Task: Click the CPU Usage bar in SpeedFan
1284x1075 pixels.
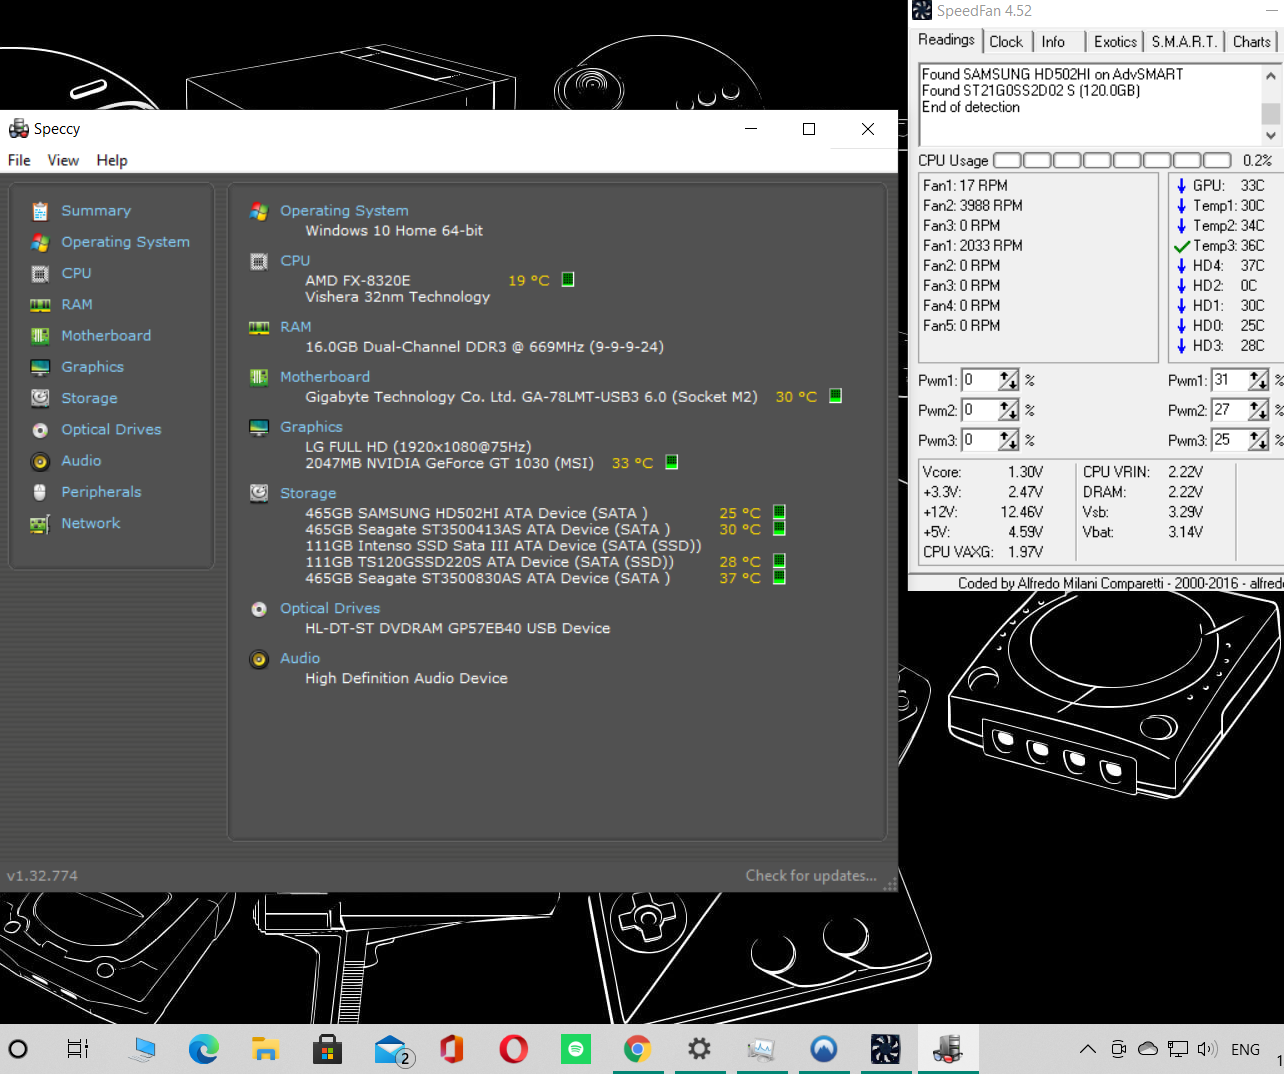Action: [1112, 160]
